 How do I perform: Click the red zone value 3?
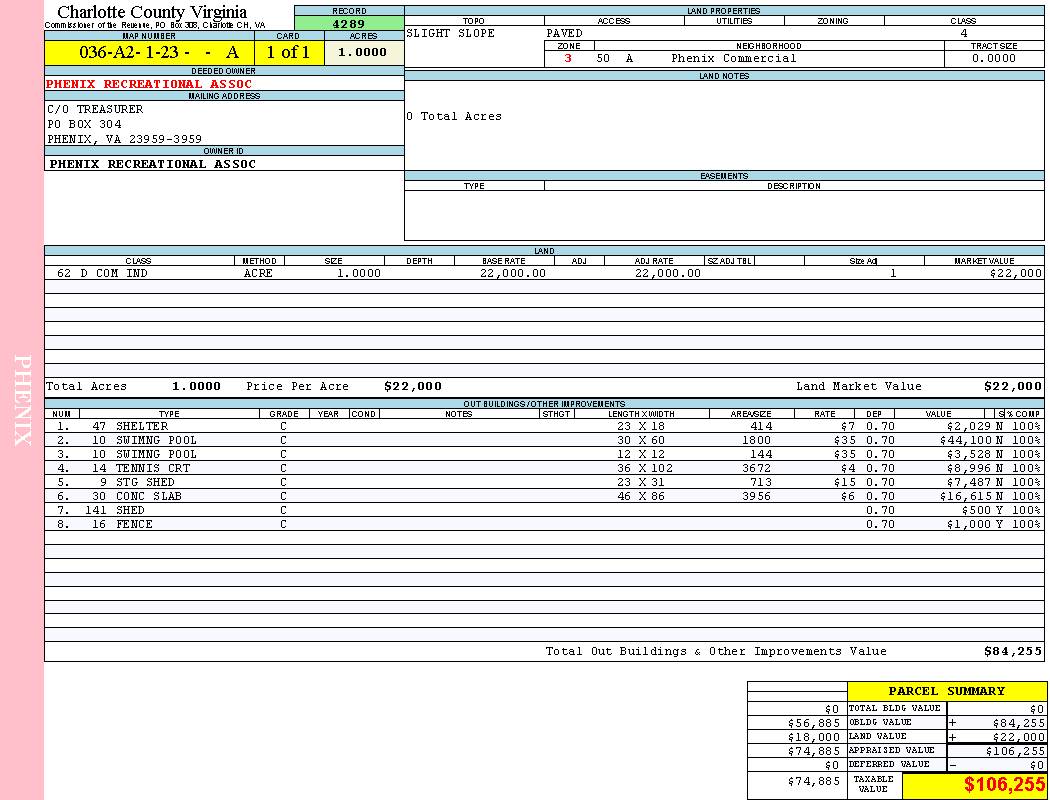tap(568, 58)
